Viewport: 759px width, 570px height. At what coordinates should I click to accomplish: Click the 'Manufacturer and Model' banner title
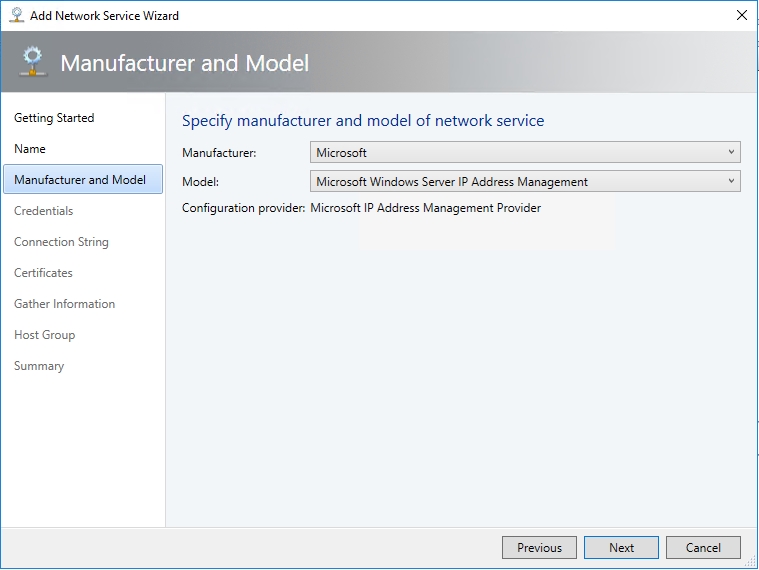click(184, 63)
